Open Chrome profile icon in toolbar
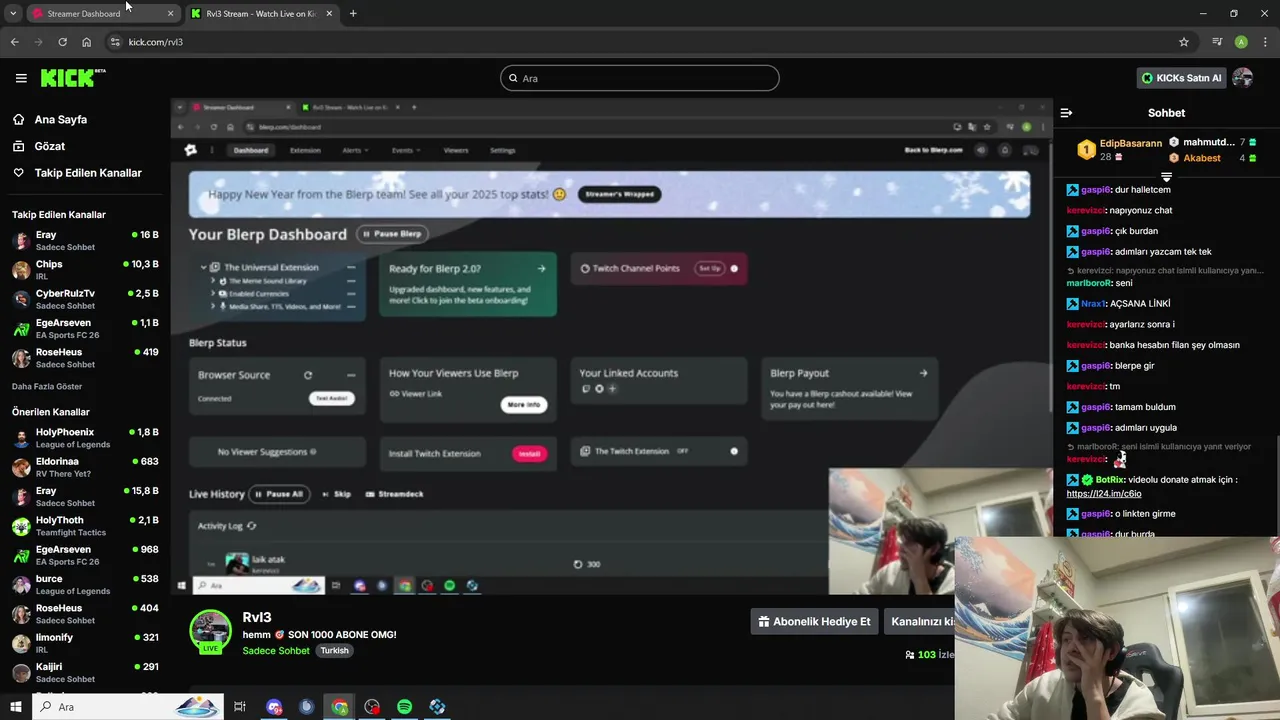Image resolution: width=1280 pixels, height=720 pixels. point(1241,42)
